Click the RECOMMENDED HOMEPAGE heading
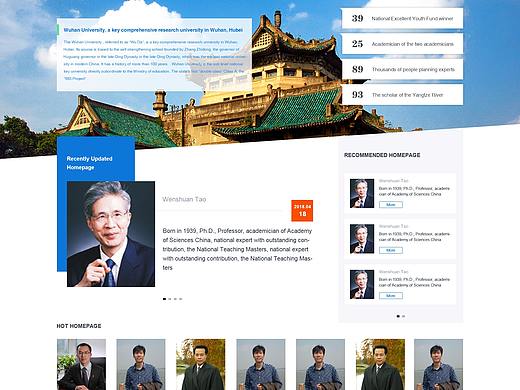 click(382, 155)
